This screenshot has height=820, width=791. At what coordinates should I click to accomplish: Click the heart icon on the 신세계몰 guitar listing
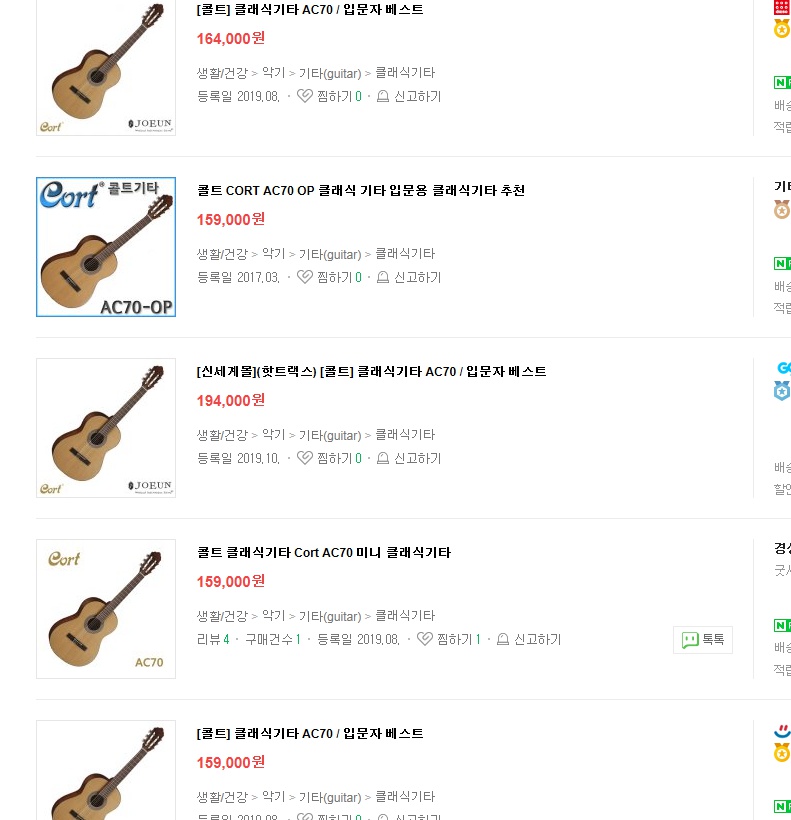click(305, 459)
